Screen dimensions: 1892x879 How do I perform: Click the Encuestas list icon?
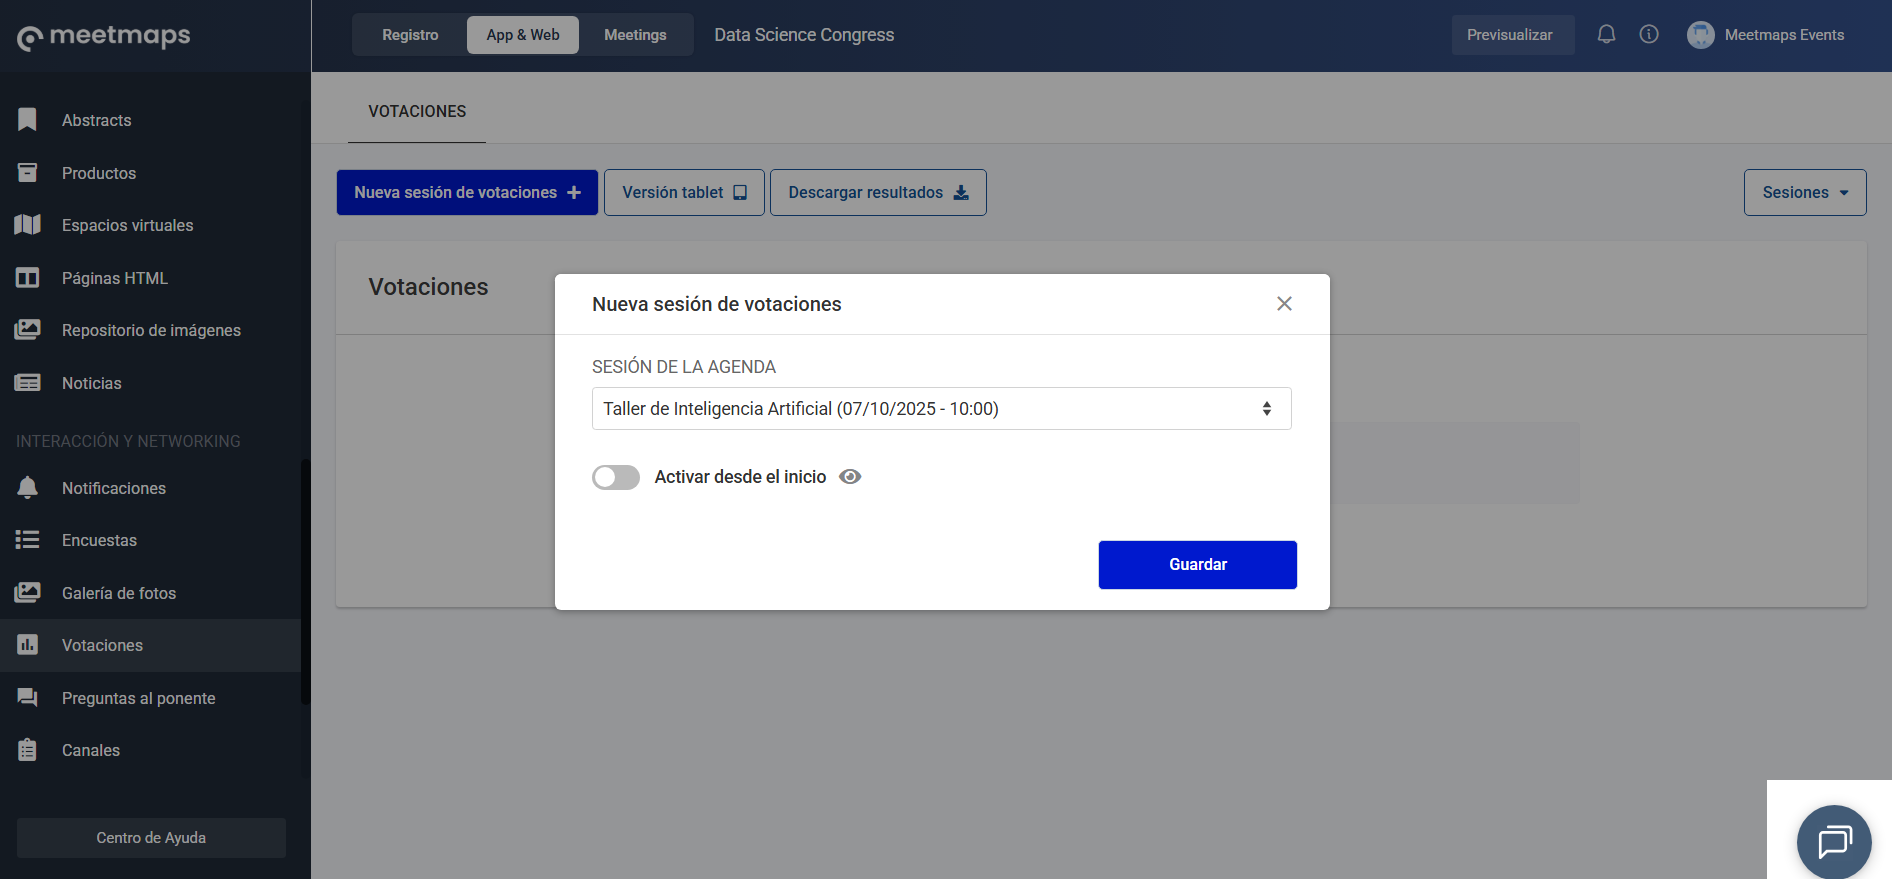[x=28, y=540]
